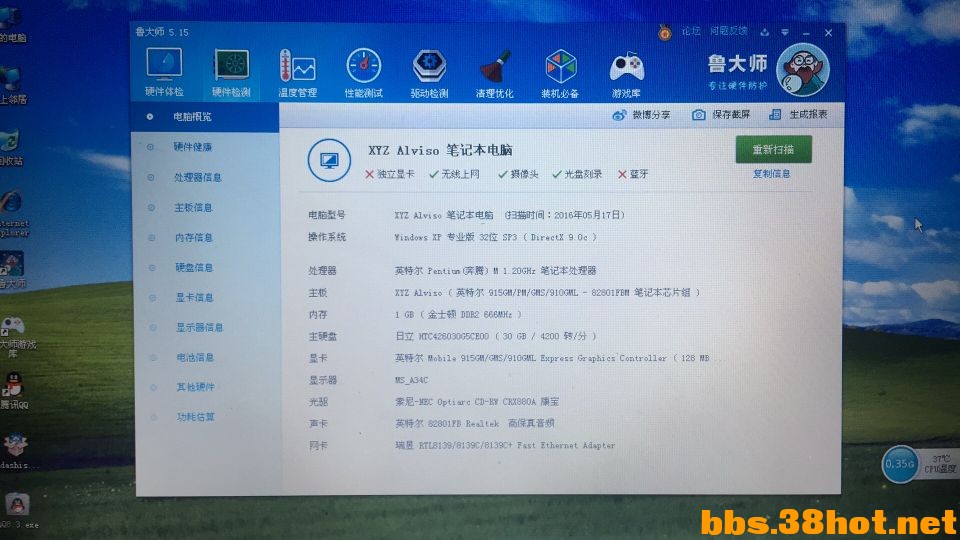Click the Windows XP 专业版 operating system value
Screen dimensions: 960x540
click(x=495, y=238)
